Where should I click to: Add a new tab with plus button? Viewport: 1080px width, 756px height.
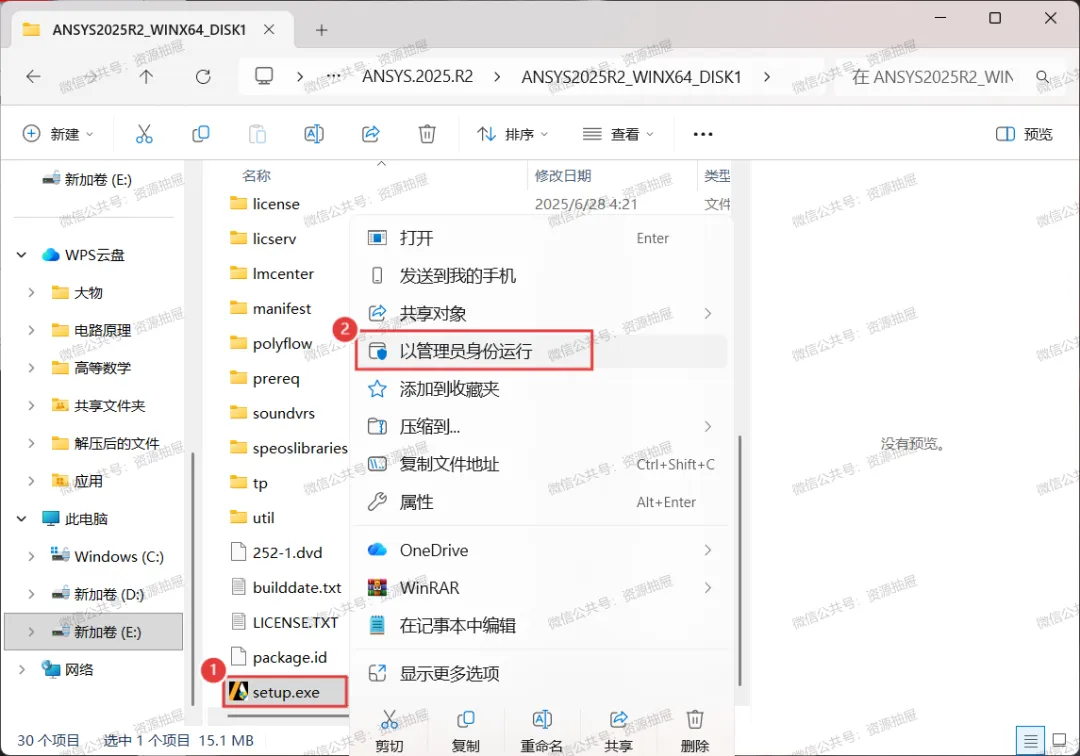click(322, 30)
